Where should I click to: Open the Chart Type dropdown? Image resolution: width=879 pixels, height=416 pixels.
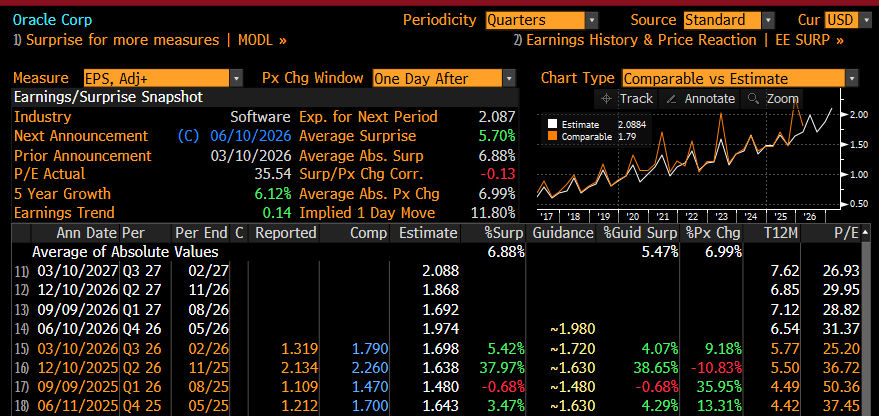[739, 78]
